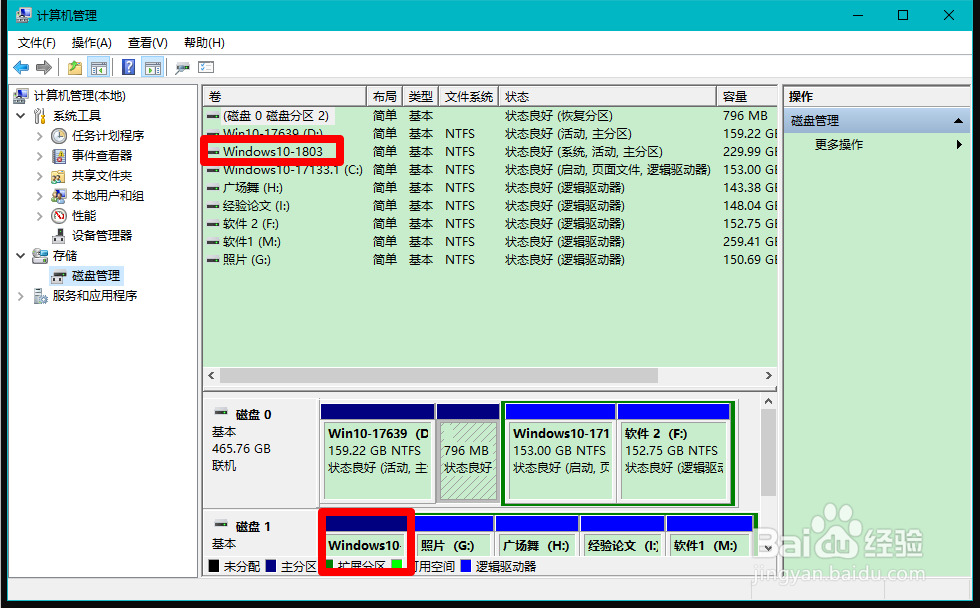Toggle the action pane show/hide icon

[x=152, y=67]
